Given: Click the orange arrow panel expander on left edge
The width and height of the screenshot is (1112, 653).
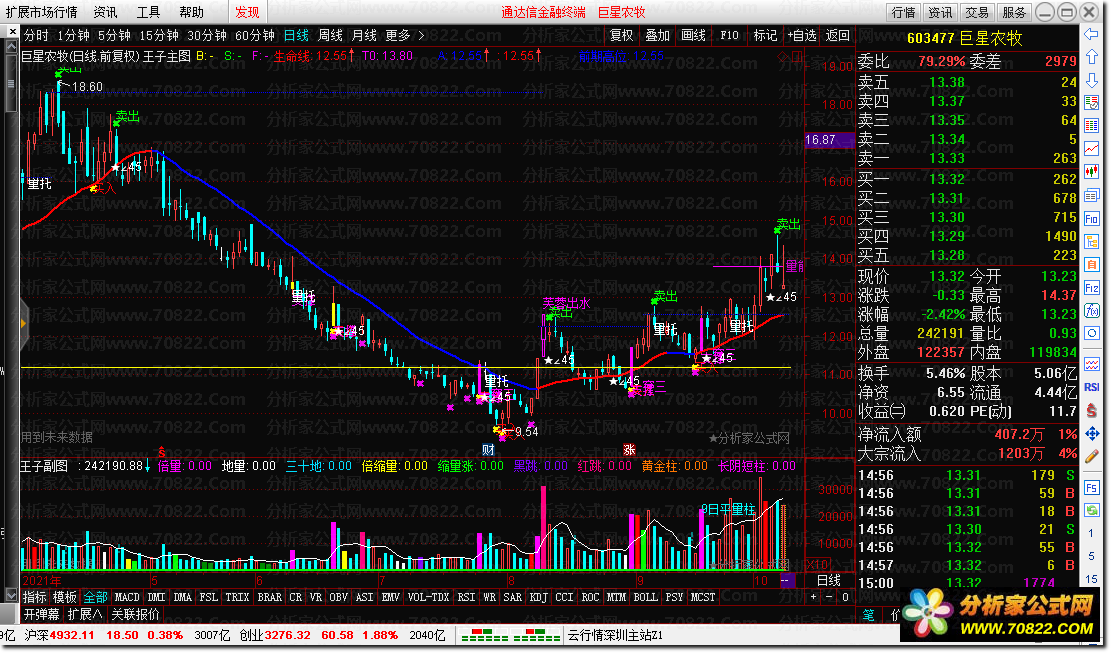Looking at the screenshot, I should pos(23,324).
